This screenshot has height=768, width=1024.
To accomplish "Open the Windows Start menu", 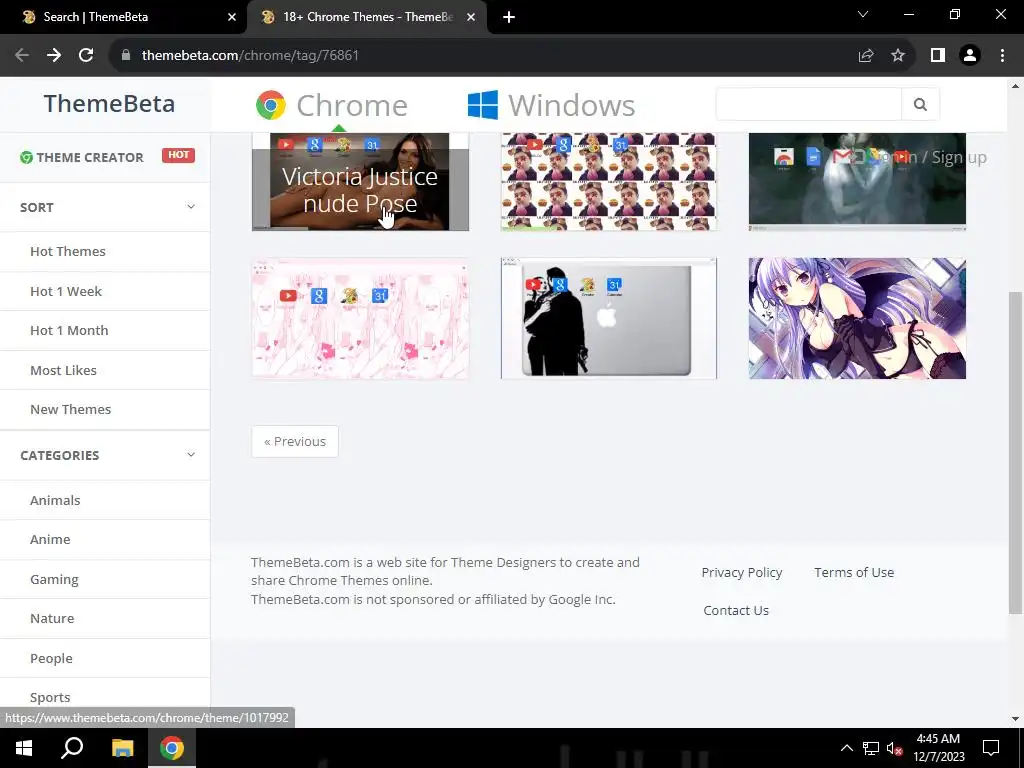I will click(x=24, y=748).
